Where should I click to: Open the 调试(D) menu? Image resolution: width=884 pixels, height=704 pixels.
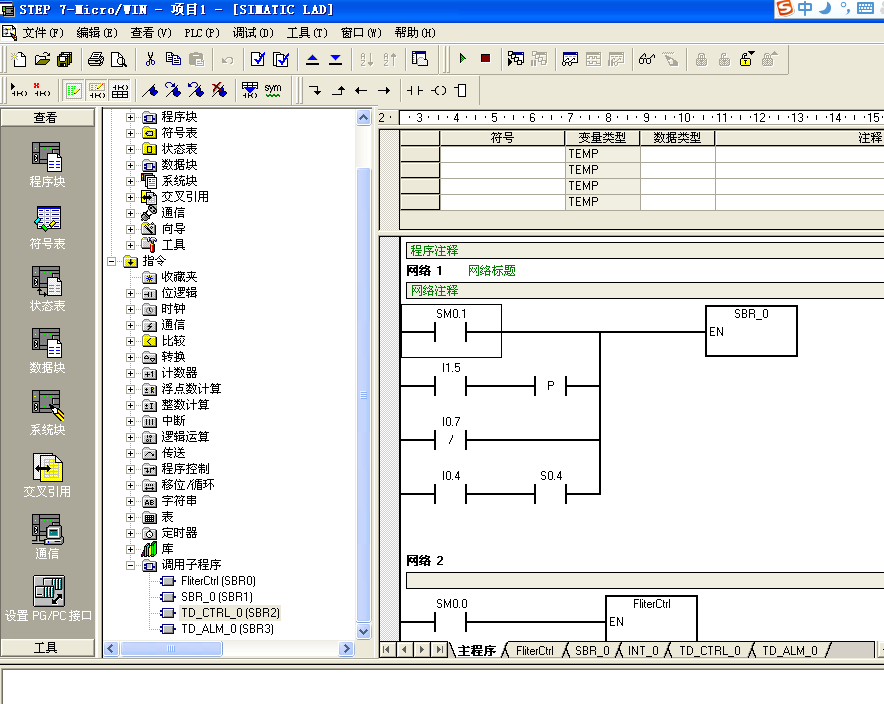coord(253,33)
